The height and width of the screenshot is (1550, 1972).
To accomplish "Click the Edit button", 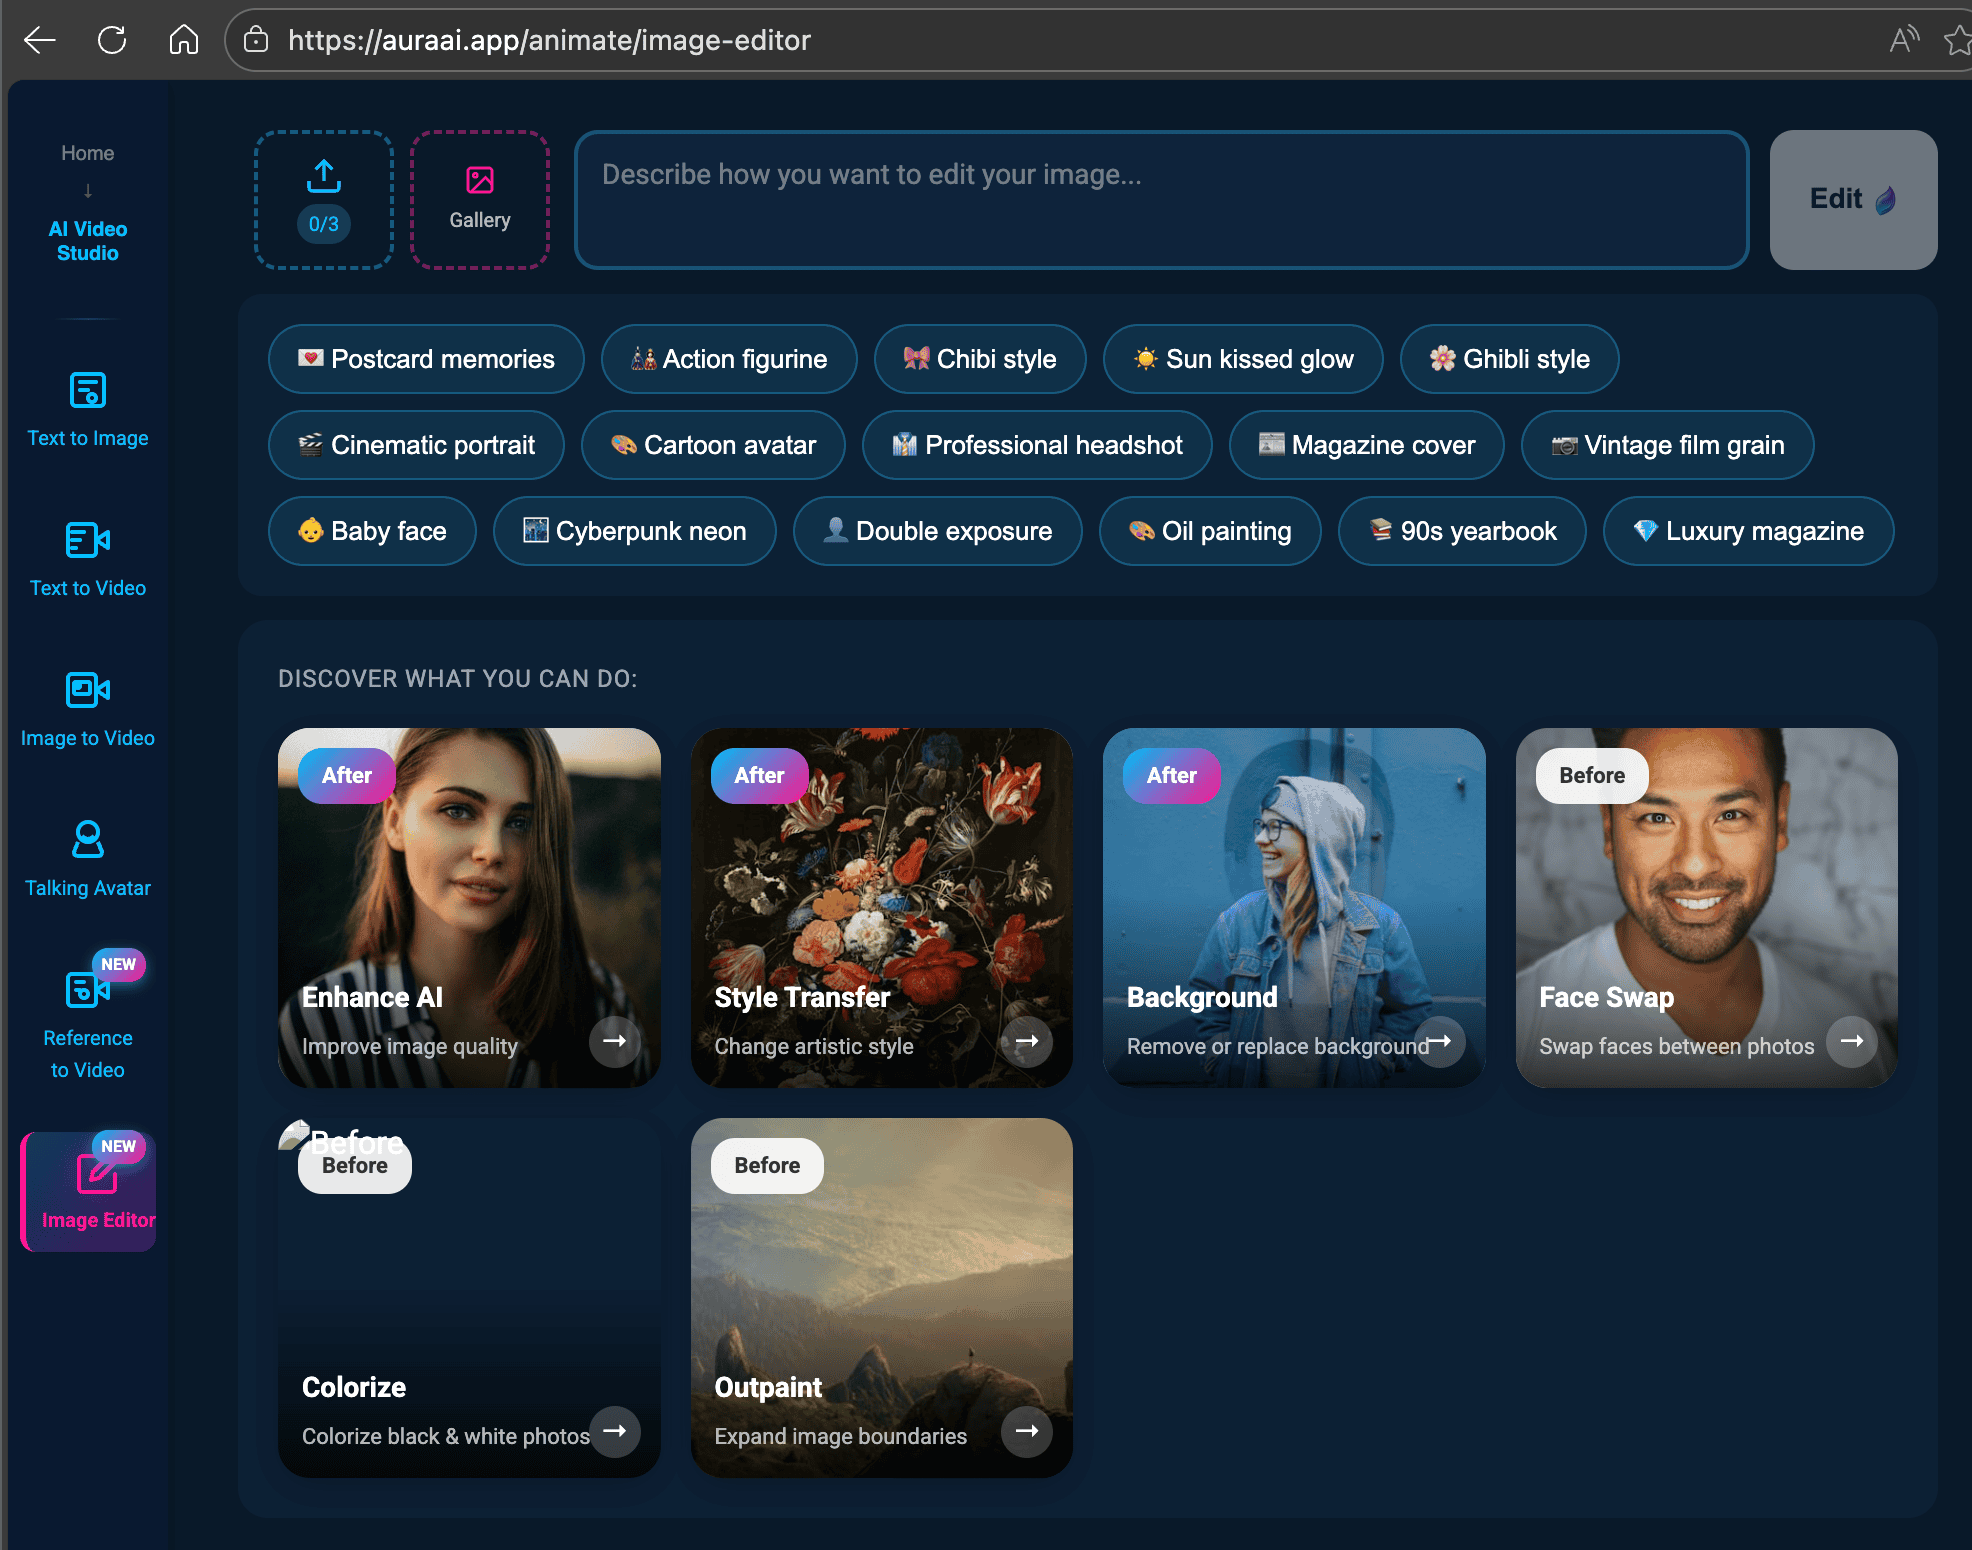I will [x=1852, y=199].
